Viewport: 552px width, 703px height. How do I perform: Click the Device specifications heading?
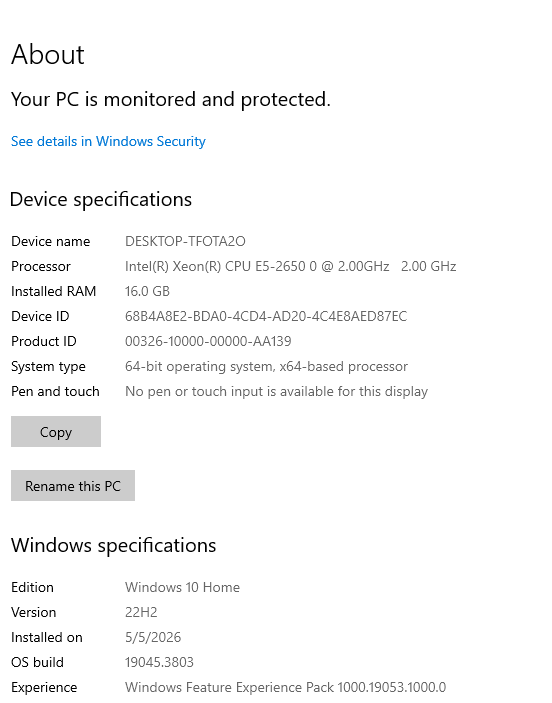[x=101, y=200]
